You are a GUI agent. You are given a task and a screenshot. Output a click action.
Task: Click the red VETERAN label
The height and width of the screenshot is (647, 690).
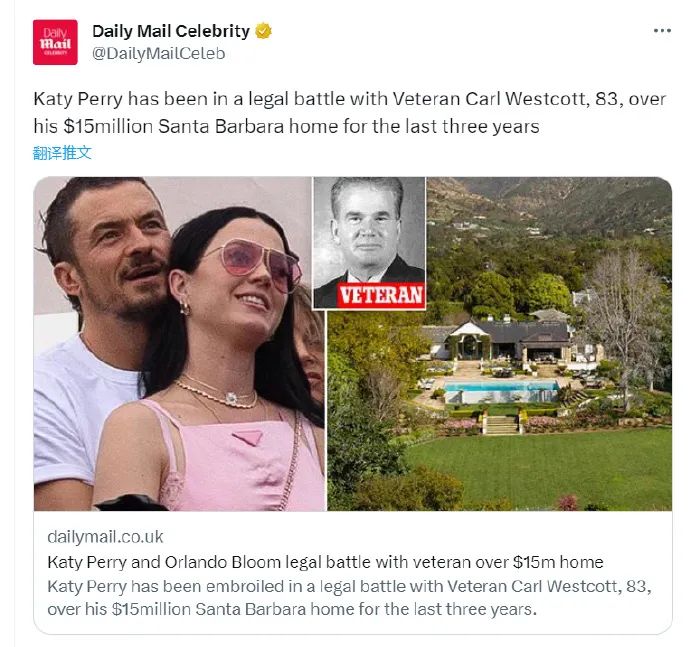coord(381,295)
